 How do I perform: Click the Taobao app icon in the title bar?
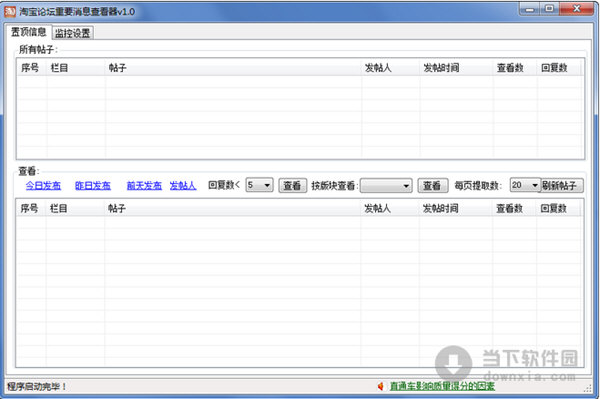pos(10,11)
